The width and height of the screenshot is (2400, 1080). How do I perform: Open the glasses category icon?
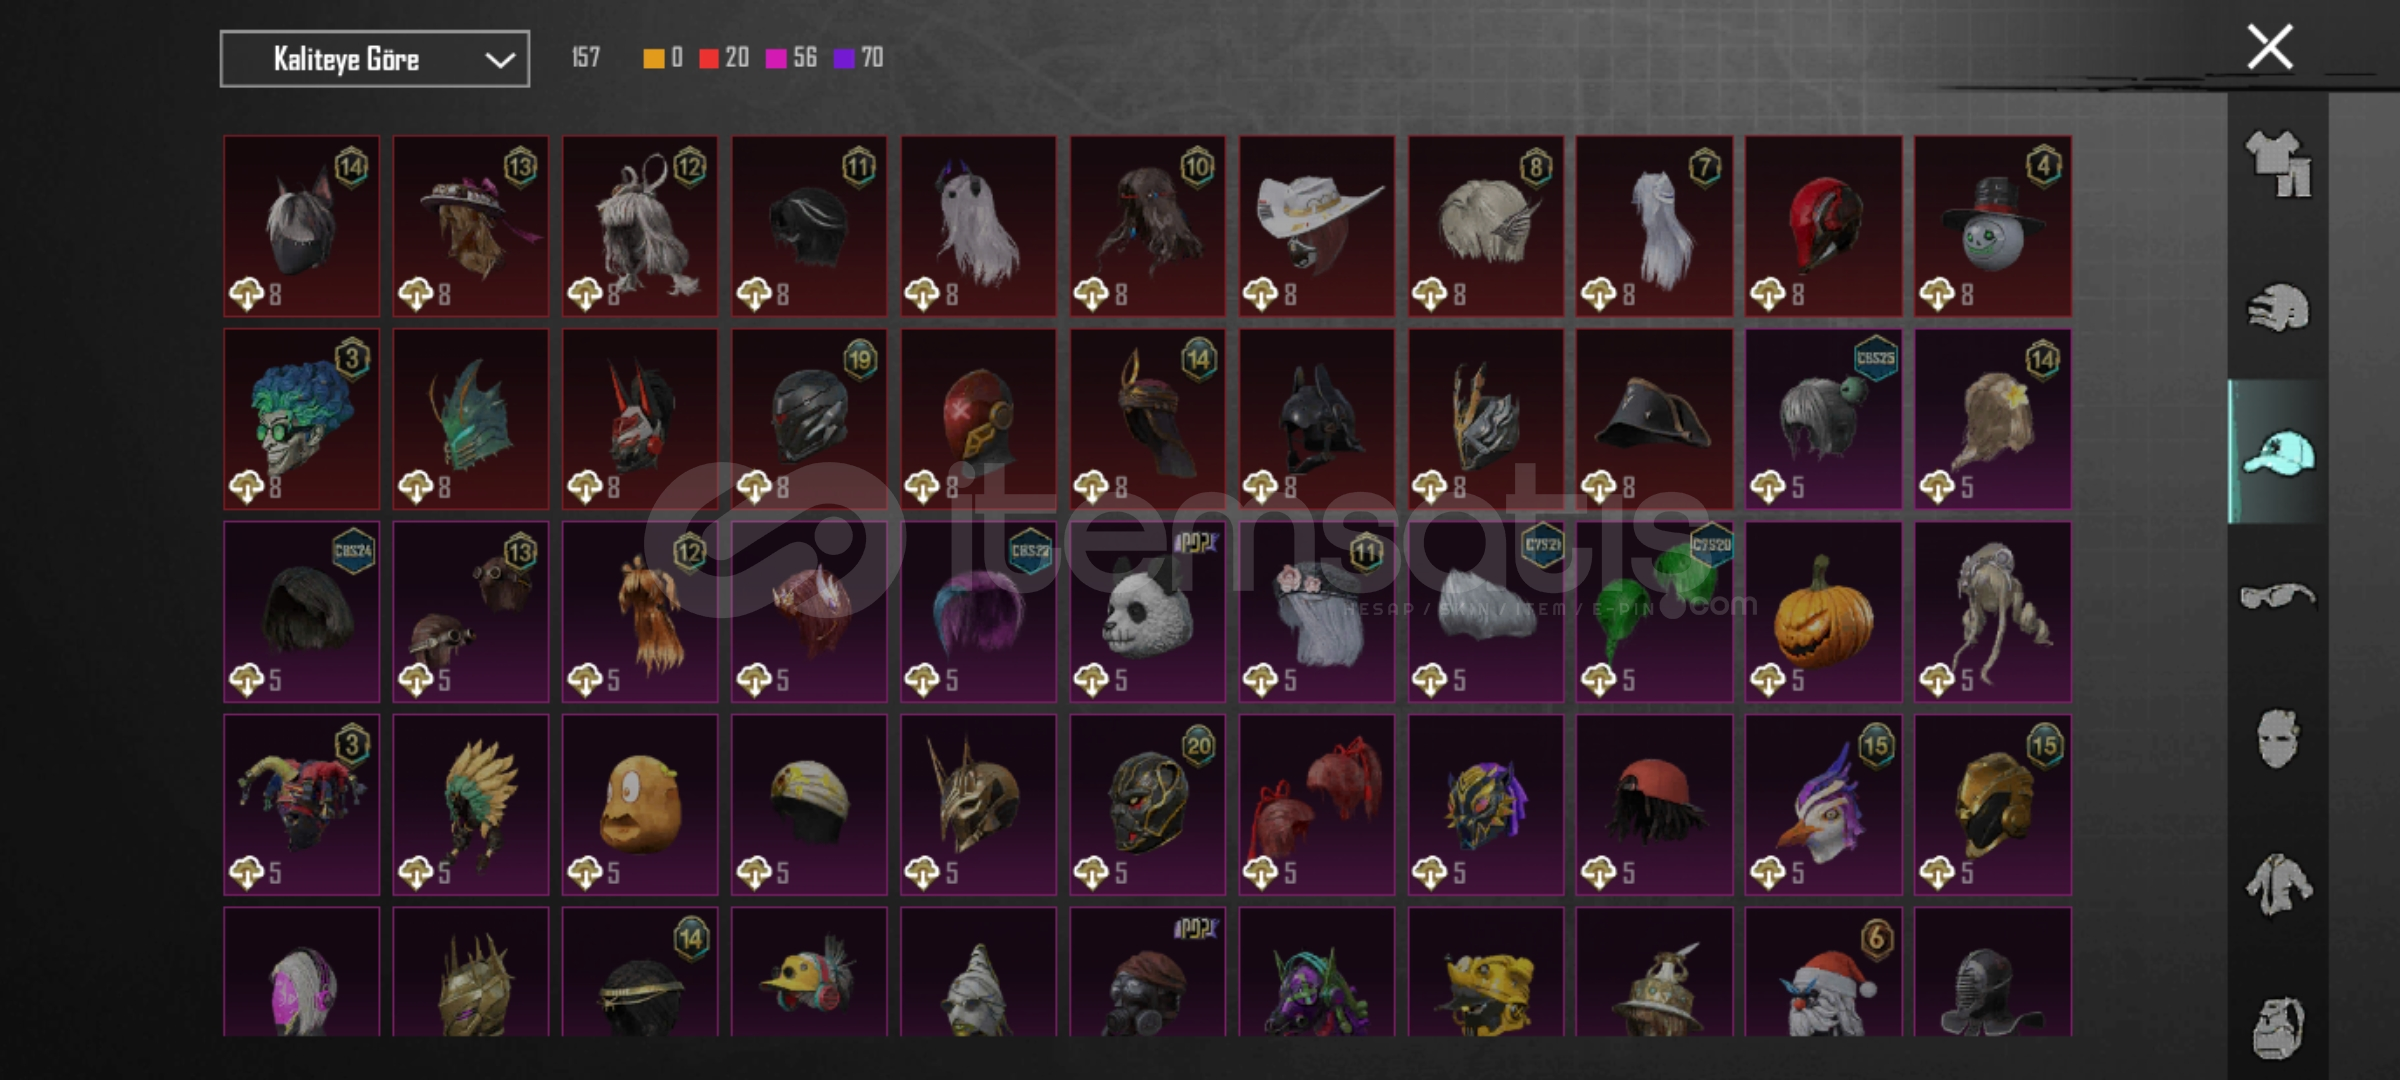(x=2278, y=596)
